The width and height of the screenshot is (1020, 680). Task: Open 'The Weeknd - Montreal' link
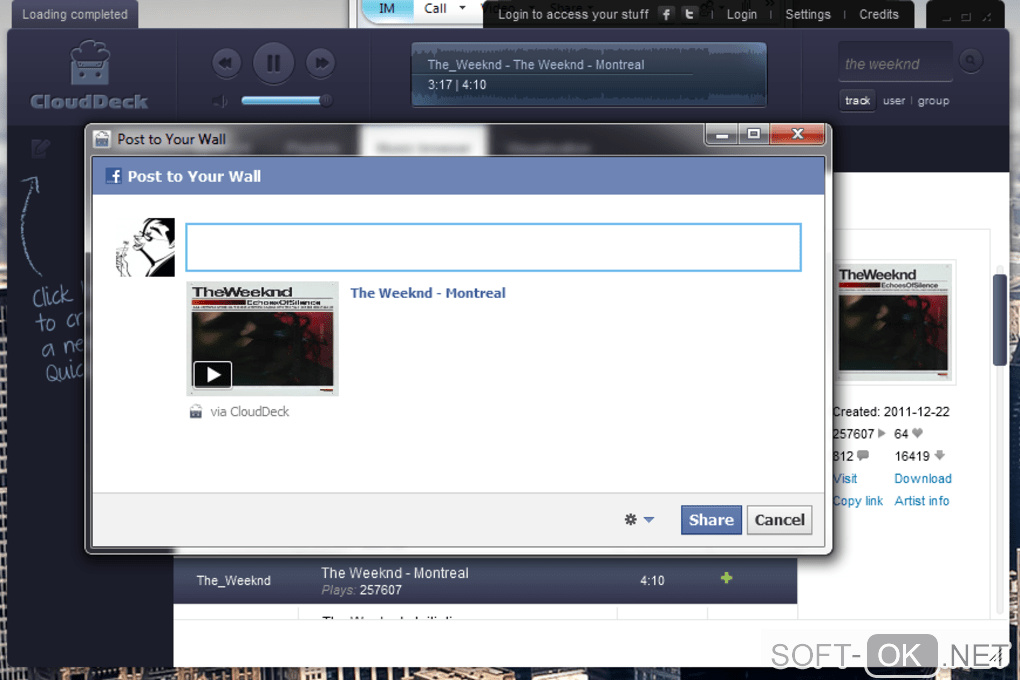[427, 293]
